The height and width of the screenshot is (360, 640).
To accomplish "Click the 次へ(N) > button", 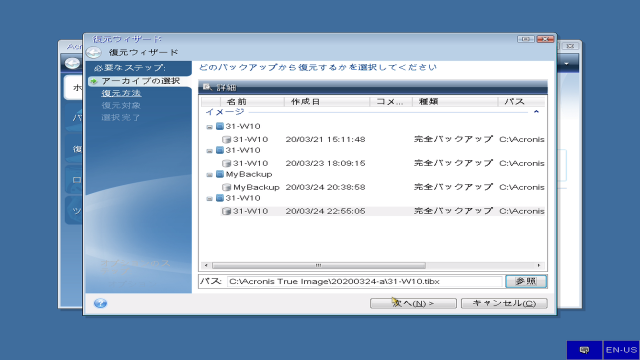I will click(413, 303).
